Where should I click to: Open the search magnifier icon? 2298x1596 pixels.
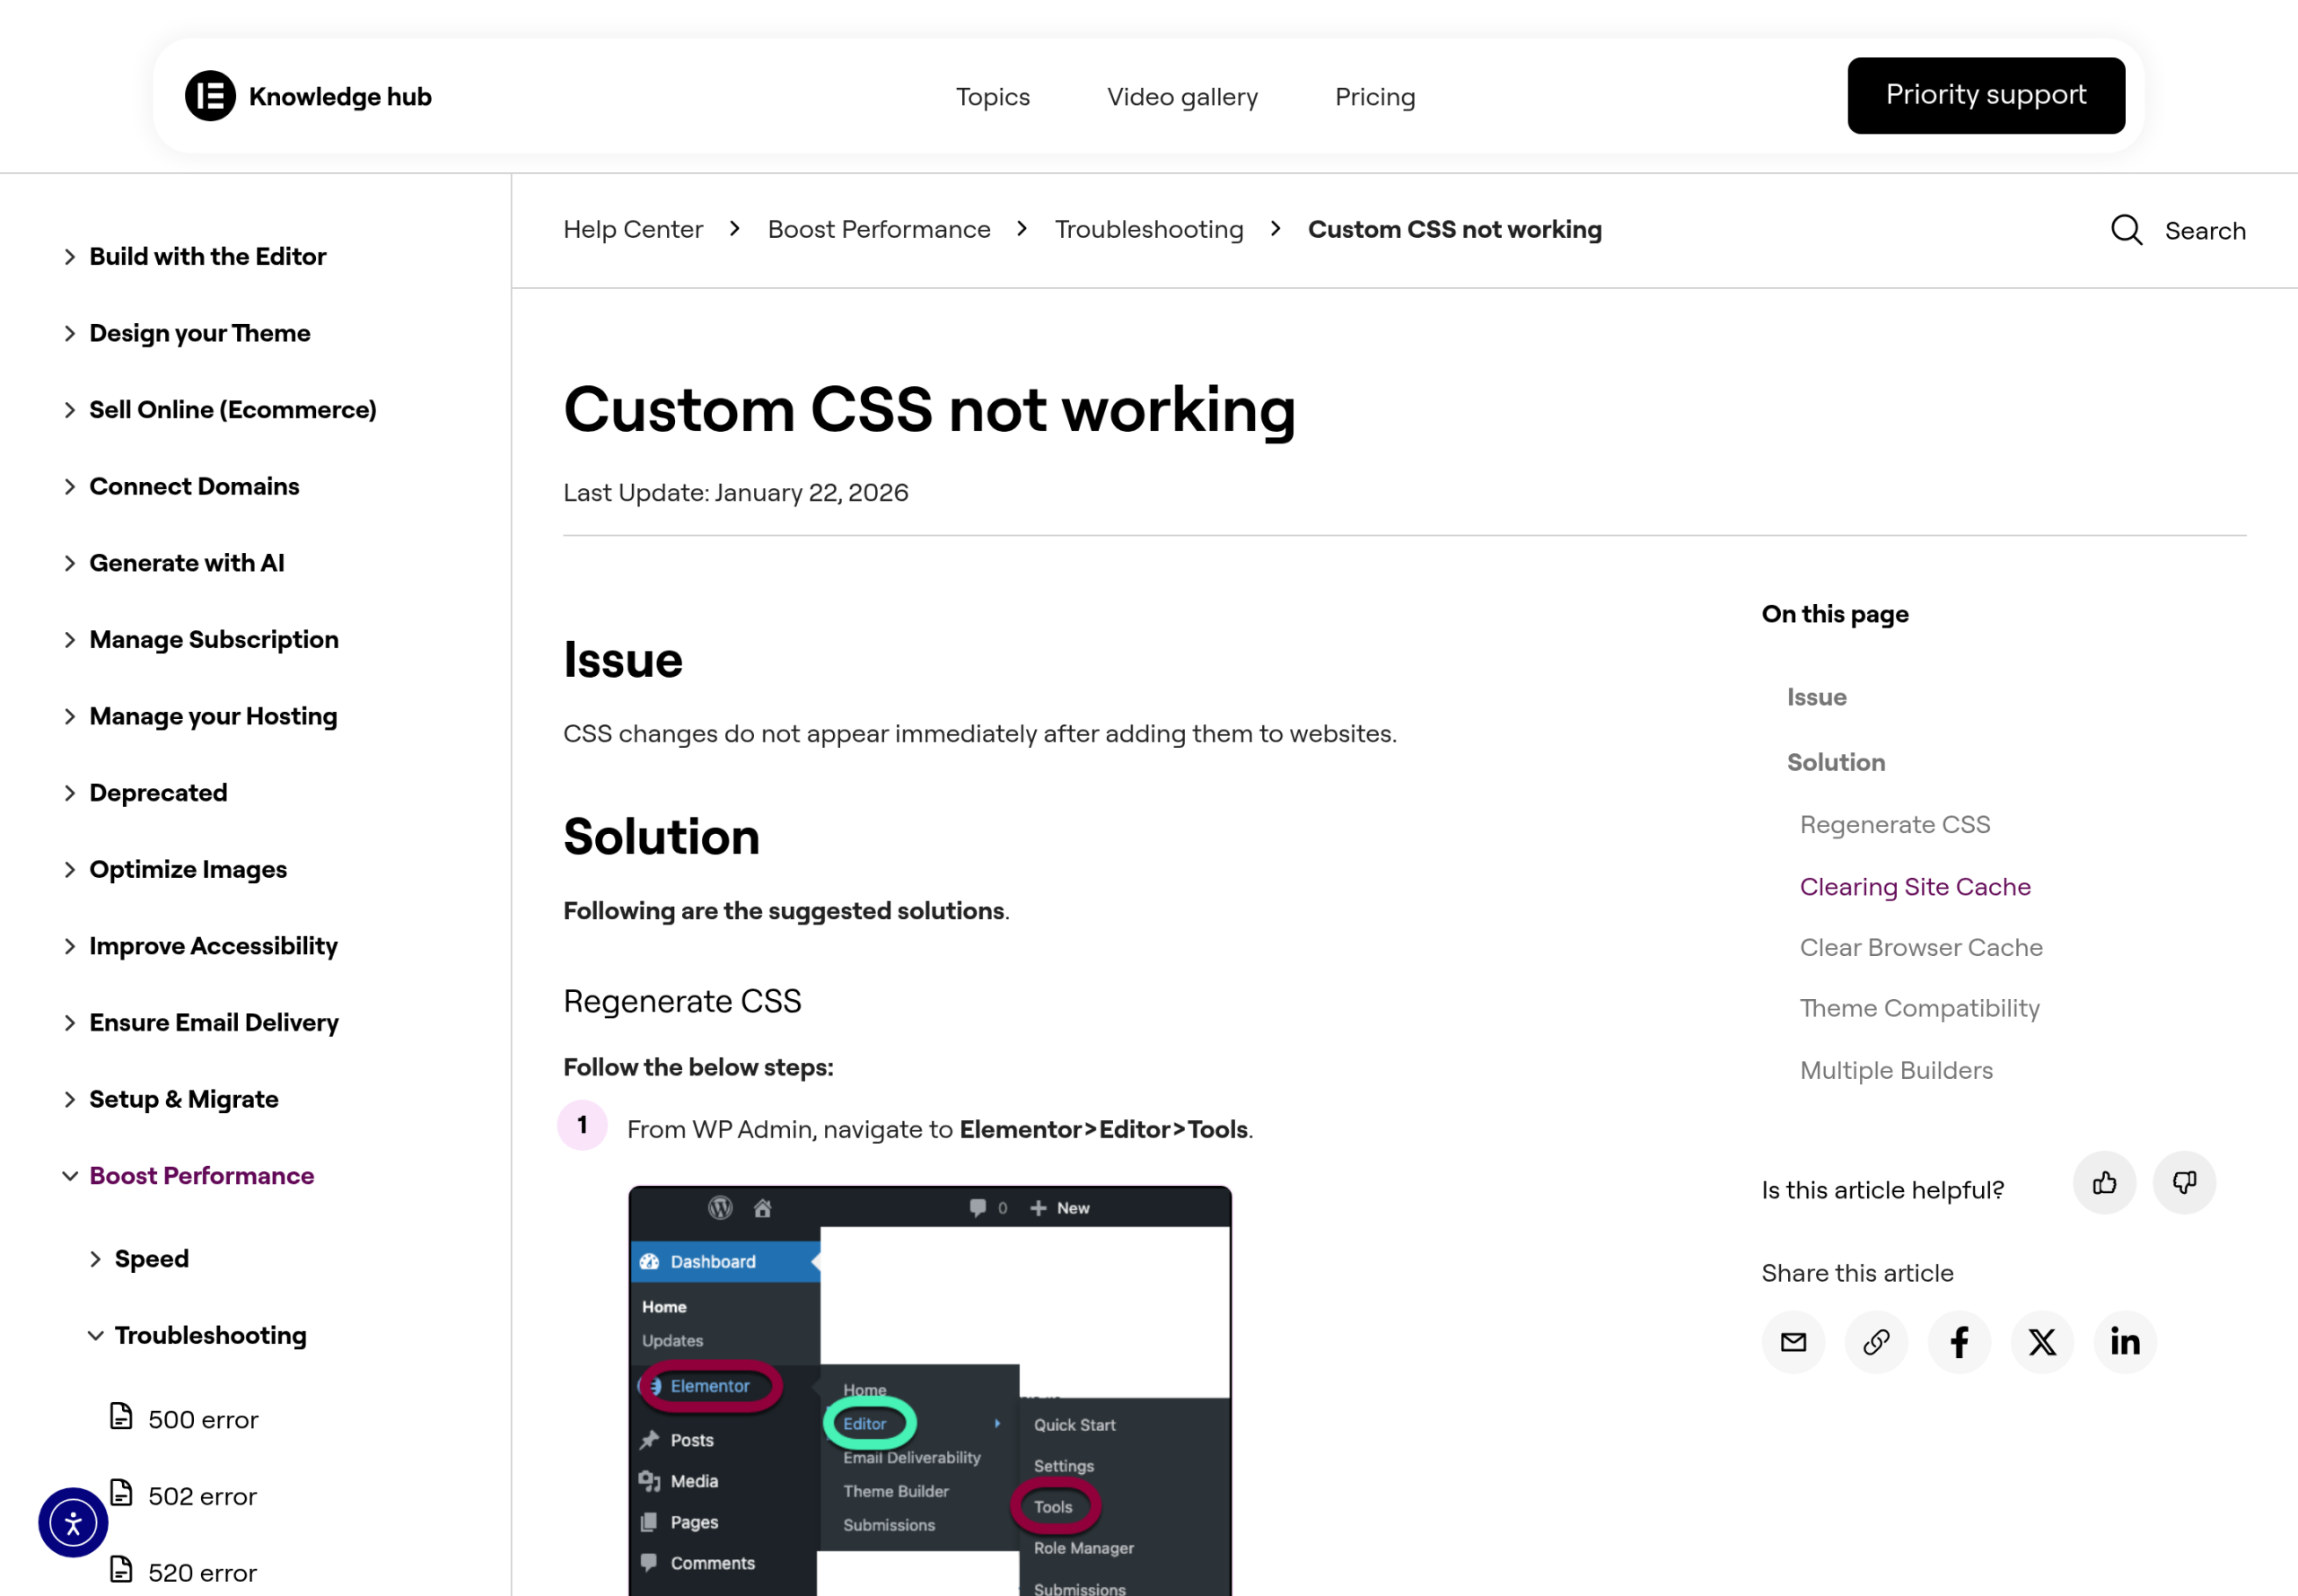click(2126, 230)
